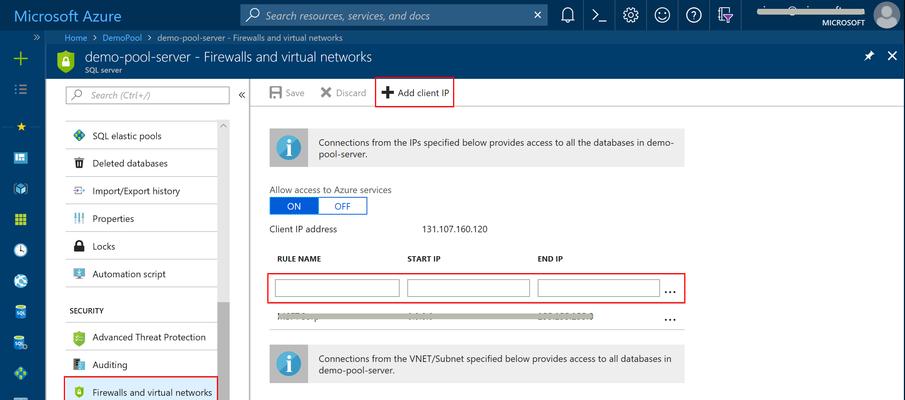Open Favorites star in sidebar
Screen dimensions: 905x400
coord(21,126)
